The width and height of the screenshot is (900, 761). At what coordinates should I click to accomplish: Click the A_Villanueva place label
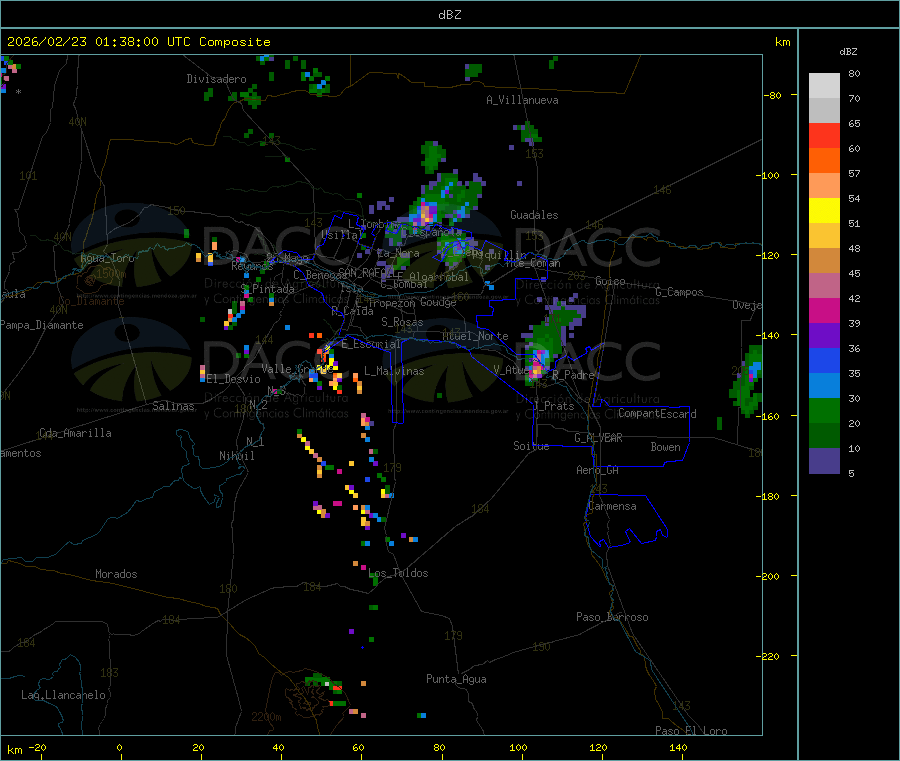[522, 100]
